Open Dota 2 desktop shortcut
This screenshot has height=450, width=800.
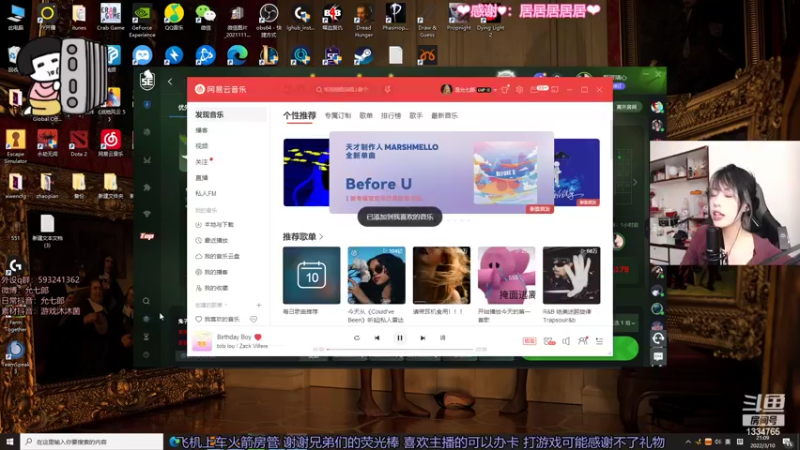(x=79, y=143)
